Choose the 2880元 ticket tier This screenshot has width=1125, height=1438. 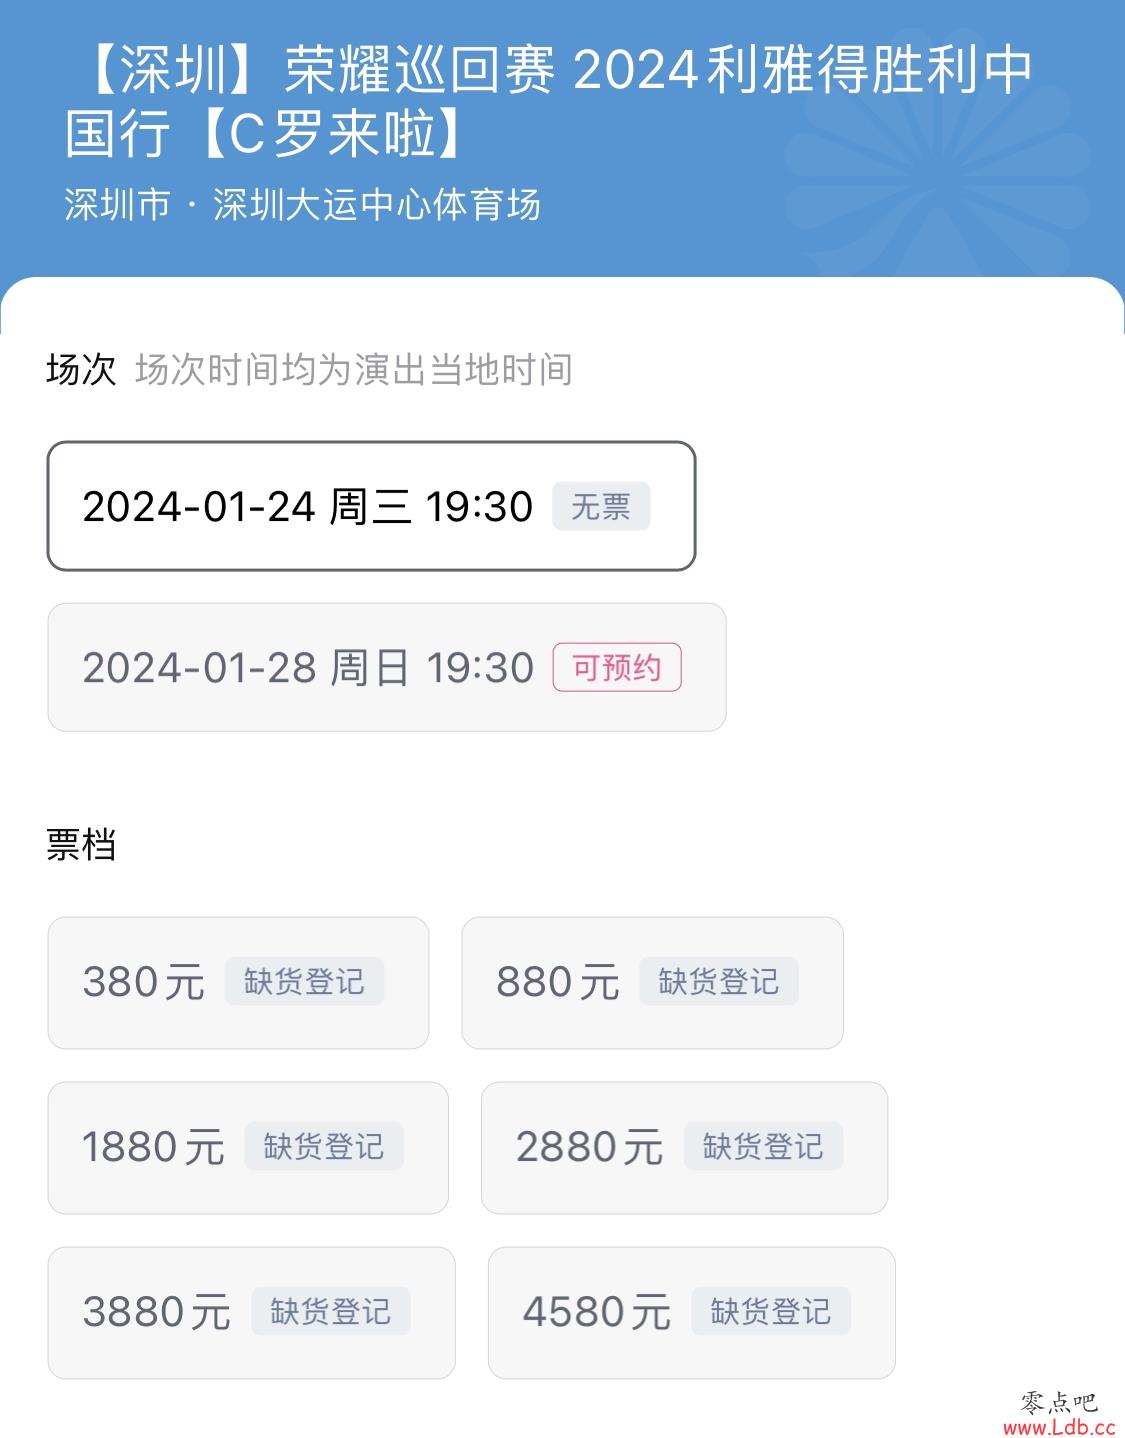tap(684, 1148)
